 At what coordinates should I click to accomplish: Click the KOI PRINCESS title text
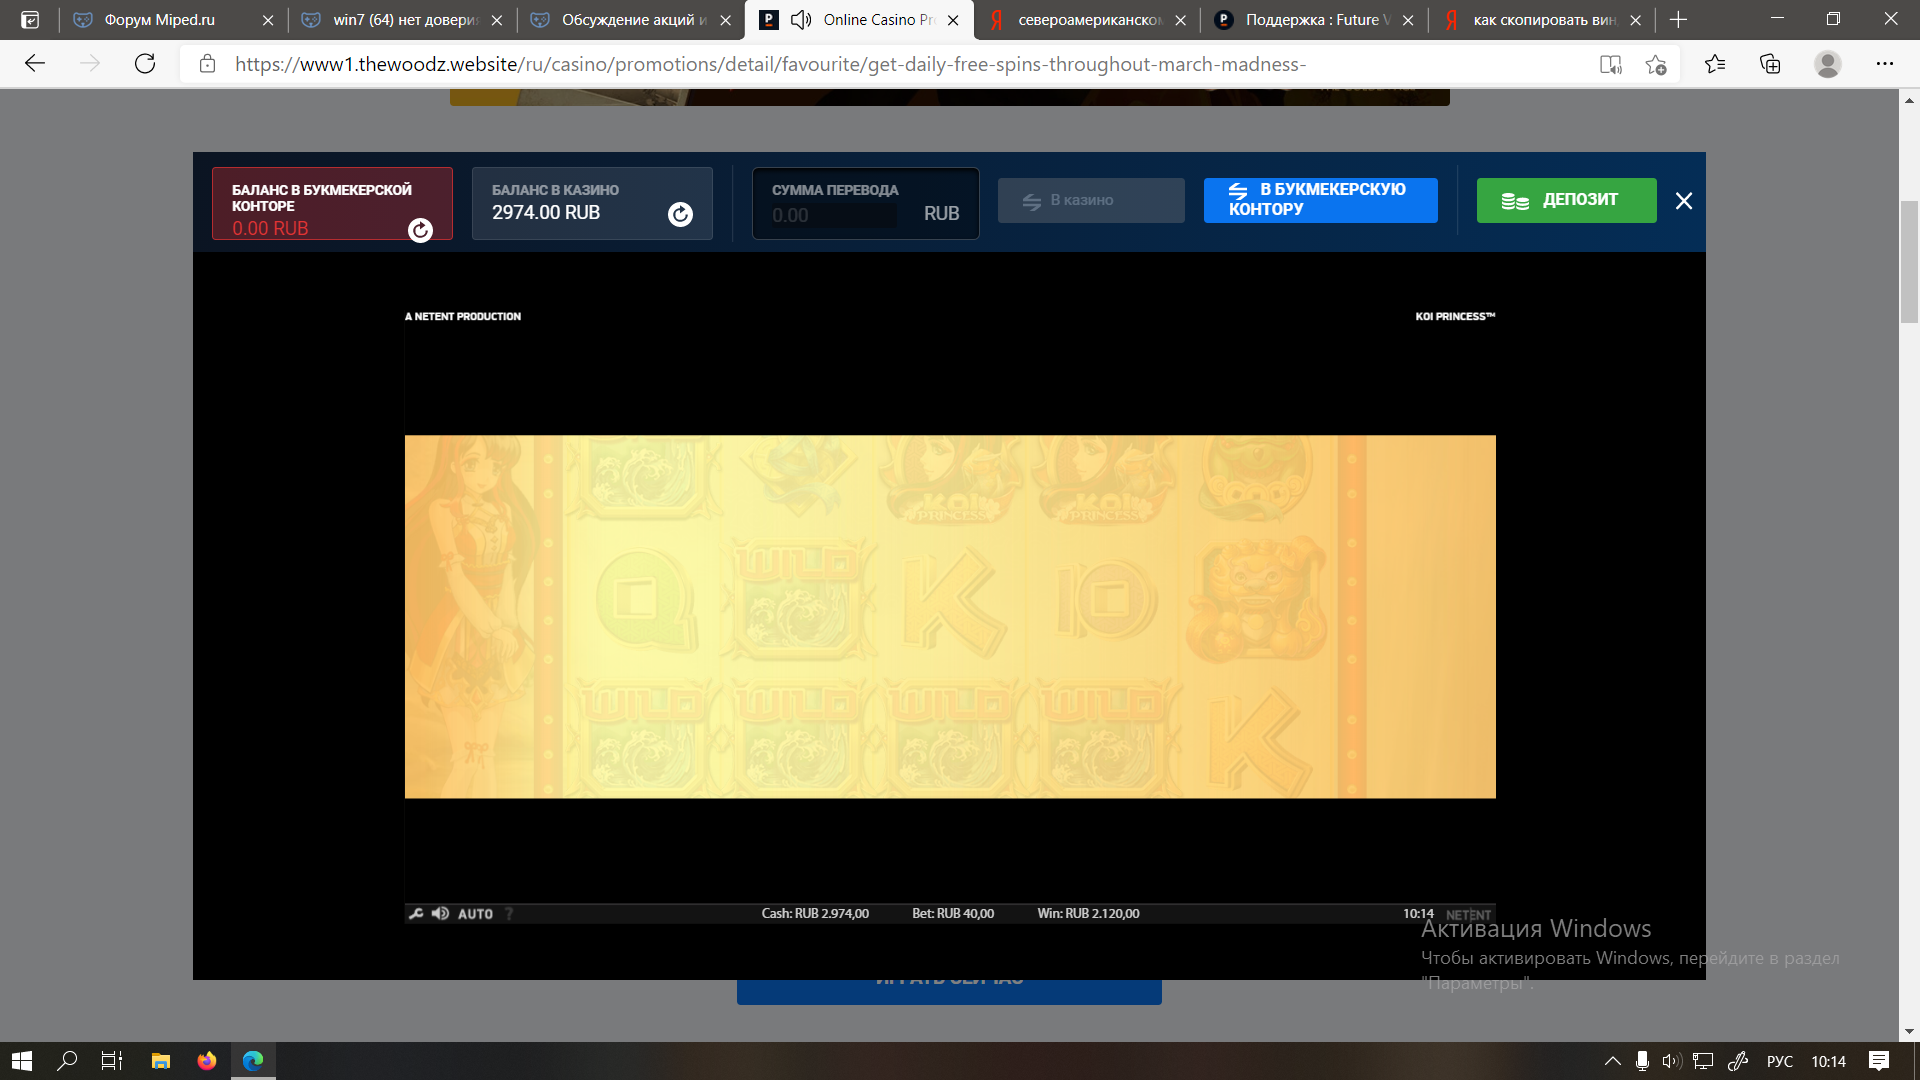coord(1455,316)
